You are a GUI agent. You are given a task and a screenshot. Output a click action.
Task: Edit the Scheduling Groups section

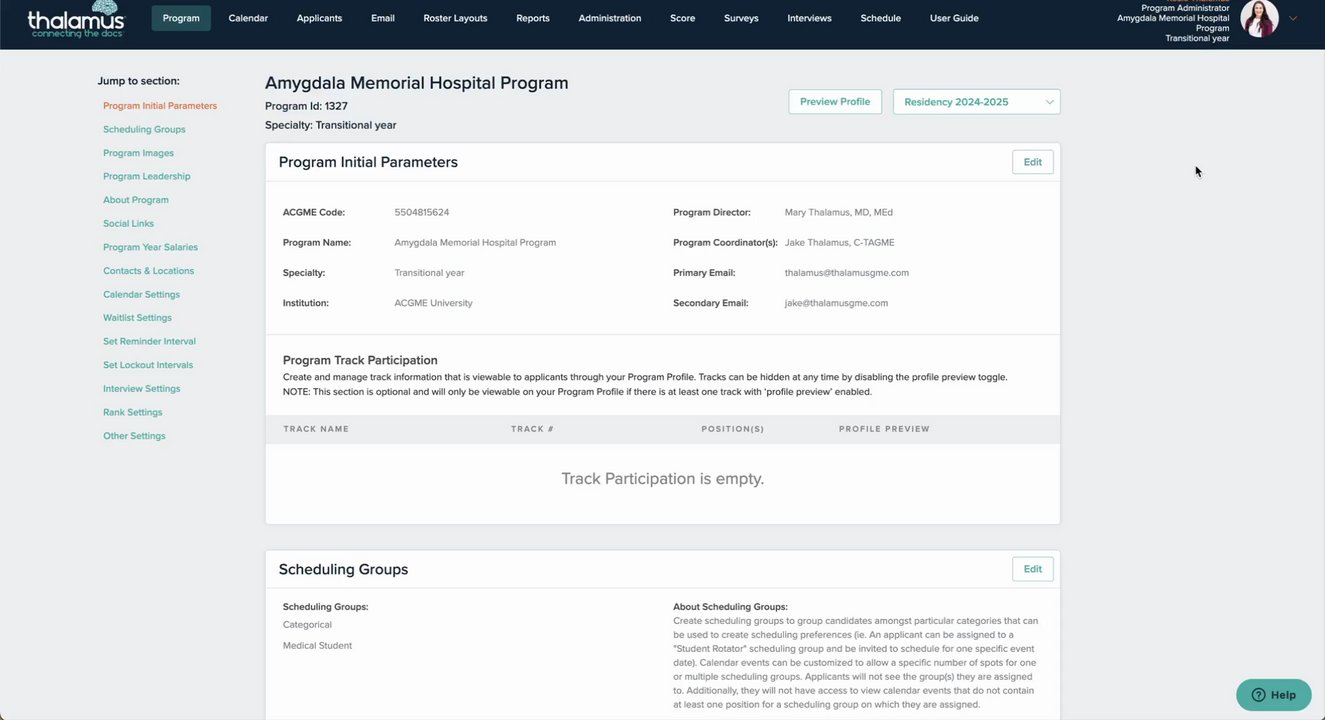click(1033, 569)
